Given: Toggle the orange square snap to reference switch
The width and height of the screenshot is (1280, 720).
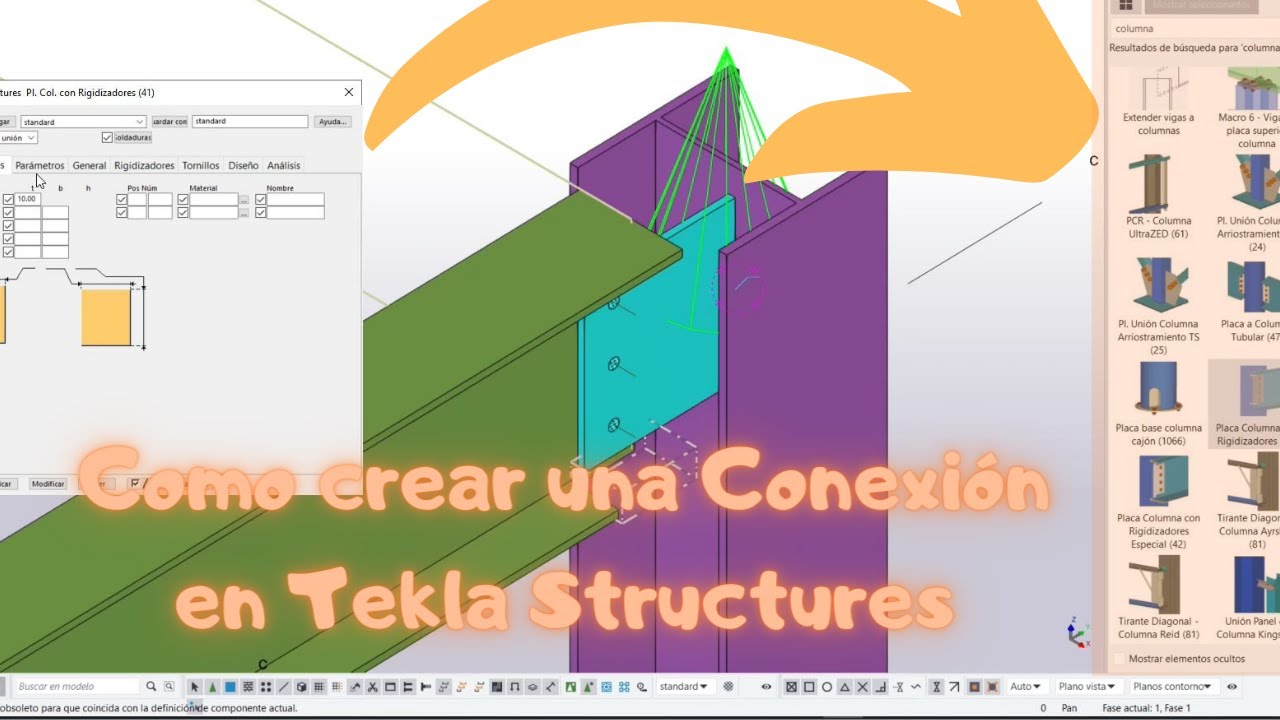Looking at the screenshot, I should point(974,686).
